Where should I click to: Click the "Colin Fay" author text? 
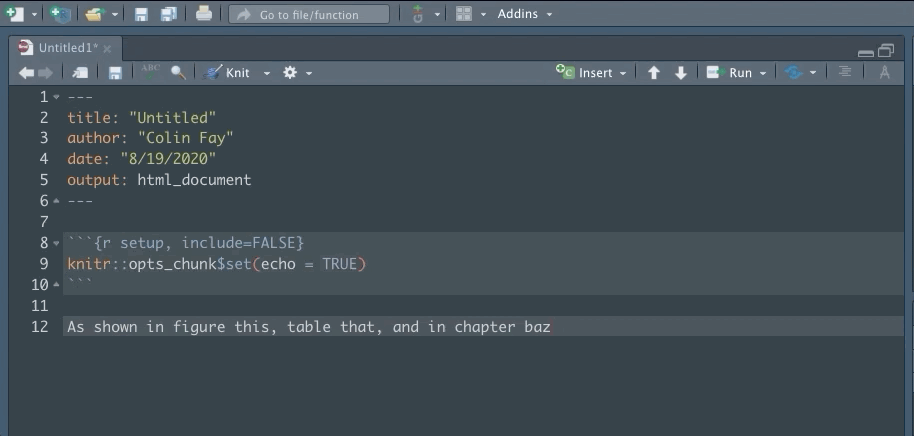pyautogui.click(x=185, y=138)
